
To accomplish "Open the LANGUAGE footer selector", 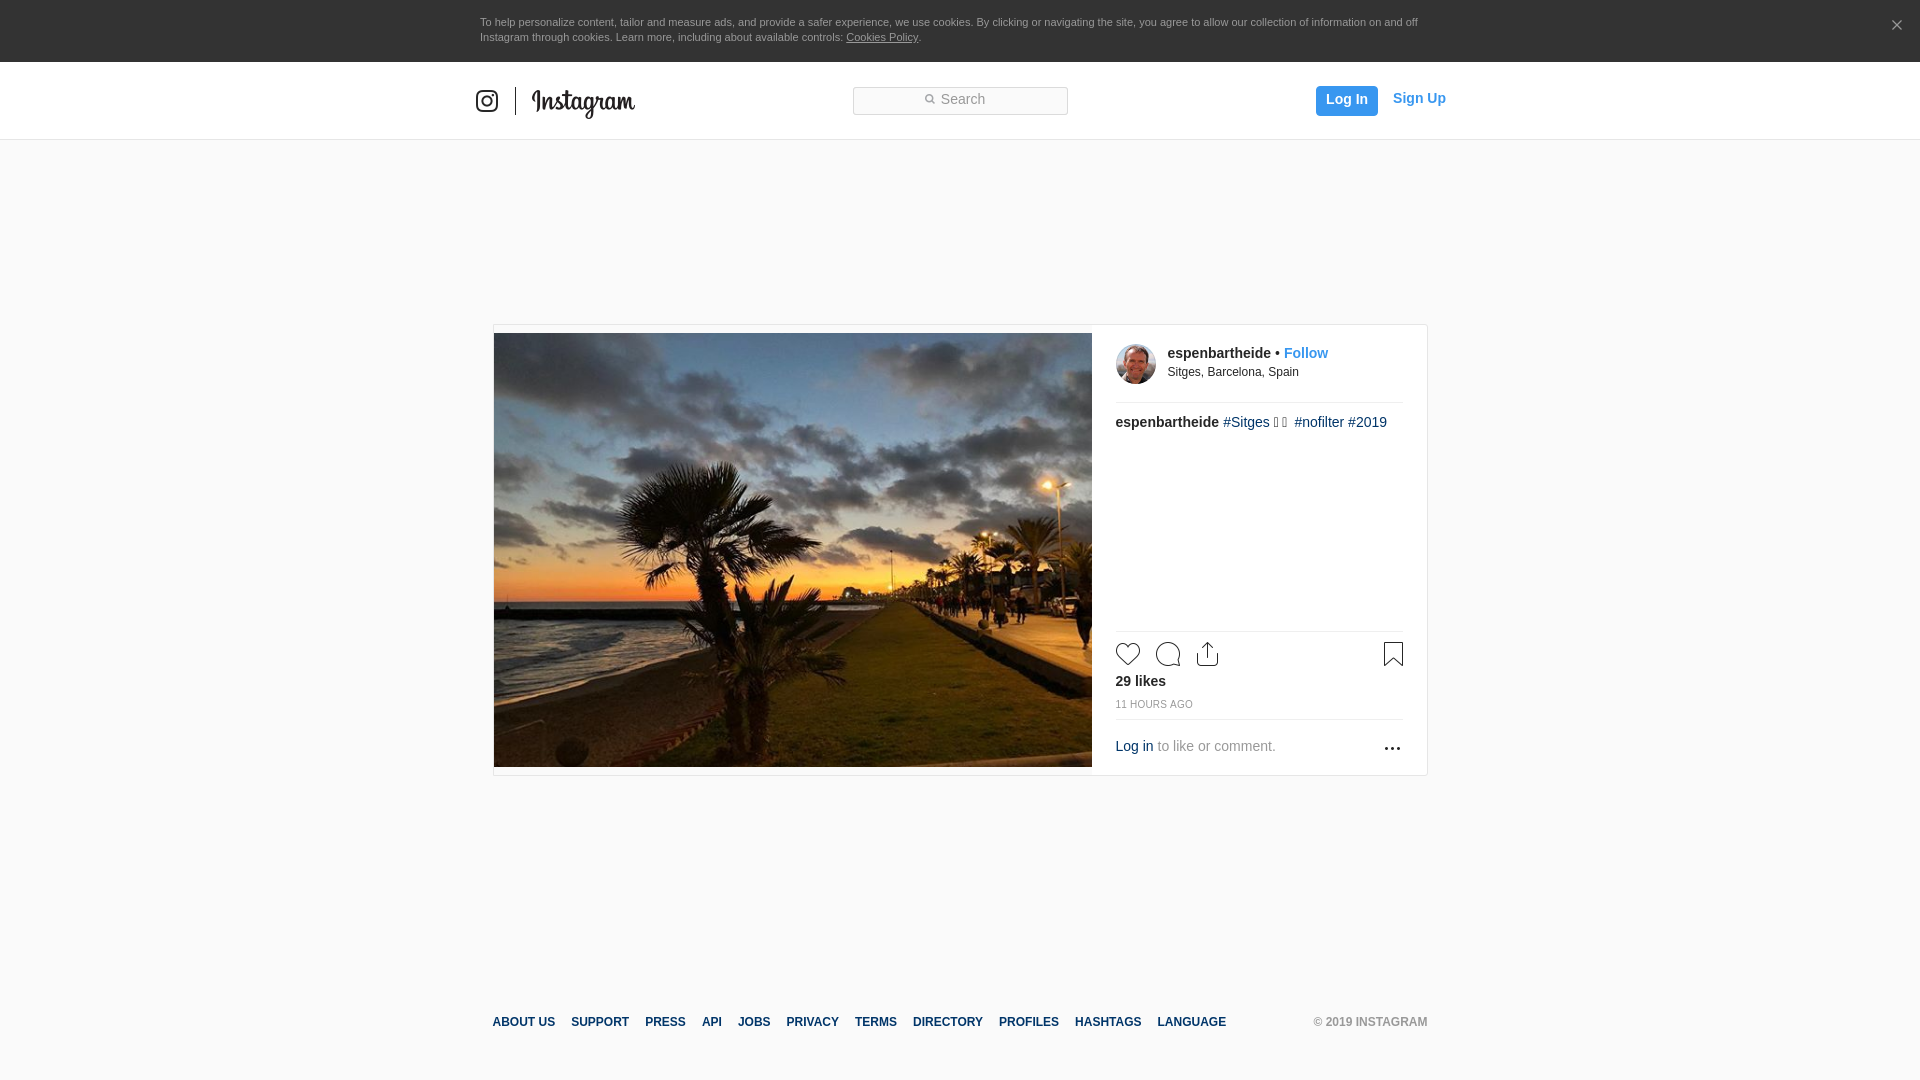I will (1191, 1022).
